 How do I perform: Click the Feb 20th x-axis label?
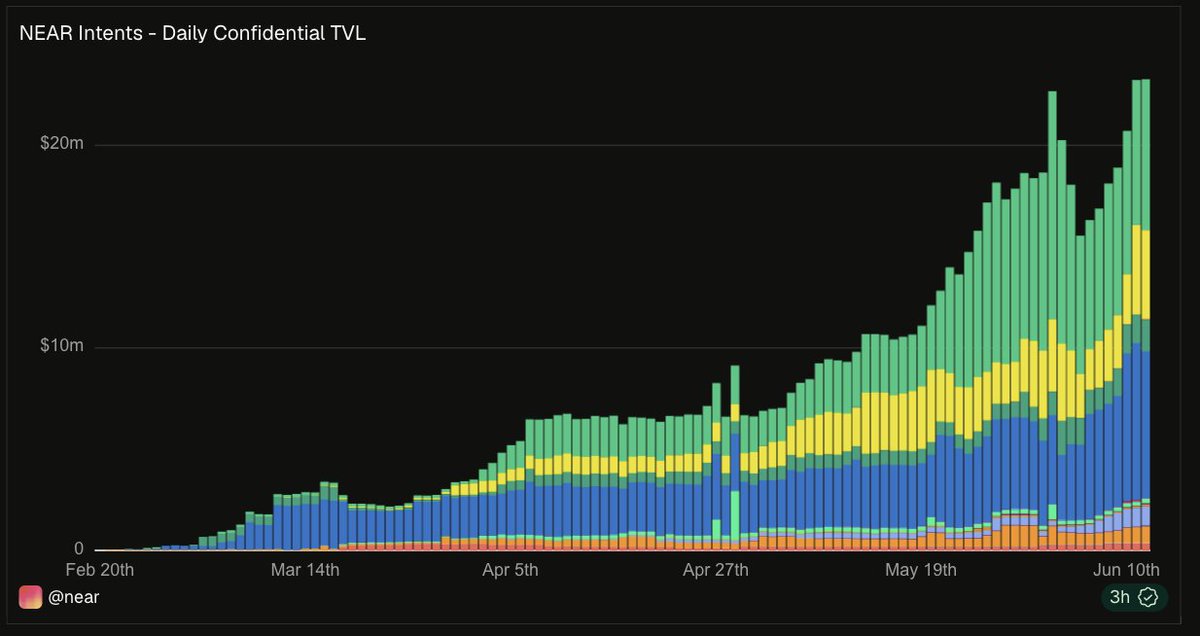(x=98, y=570)
